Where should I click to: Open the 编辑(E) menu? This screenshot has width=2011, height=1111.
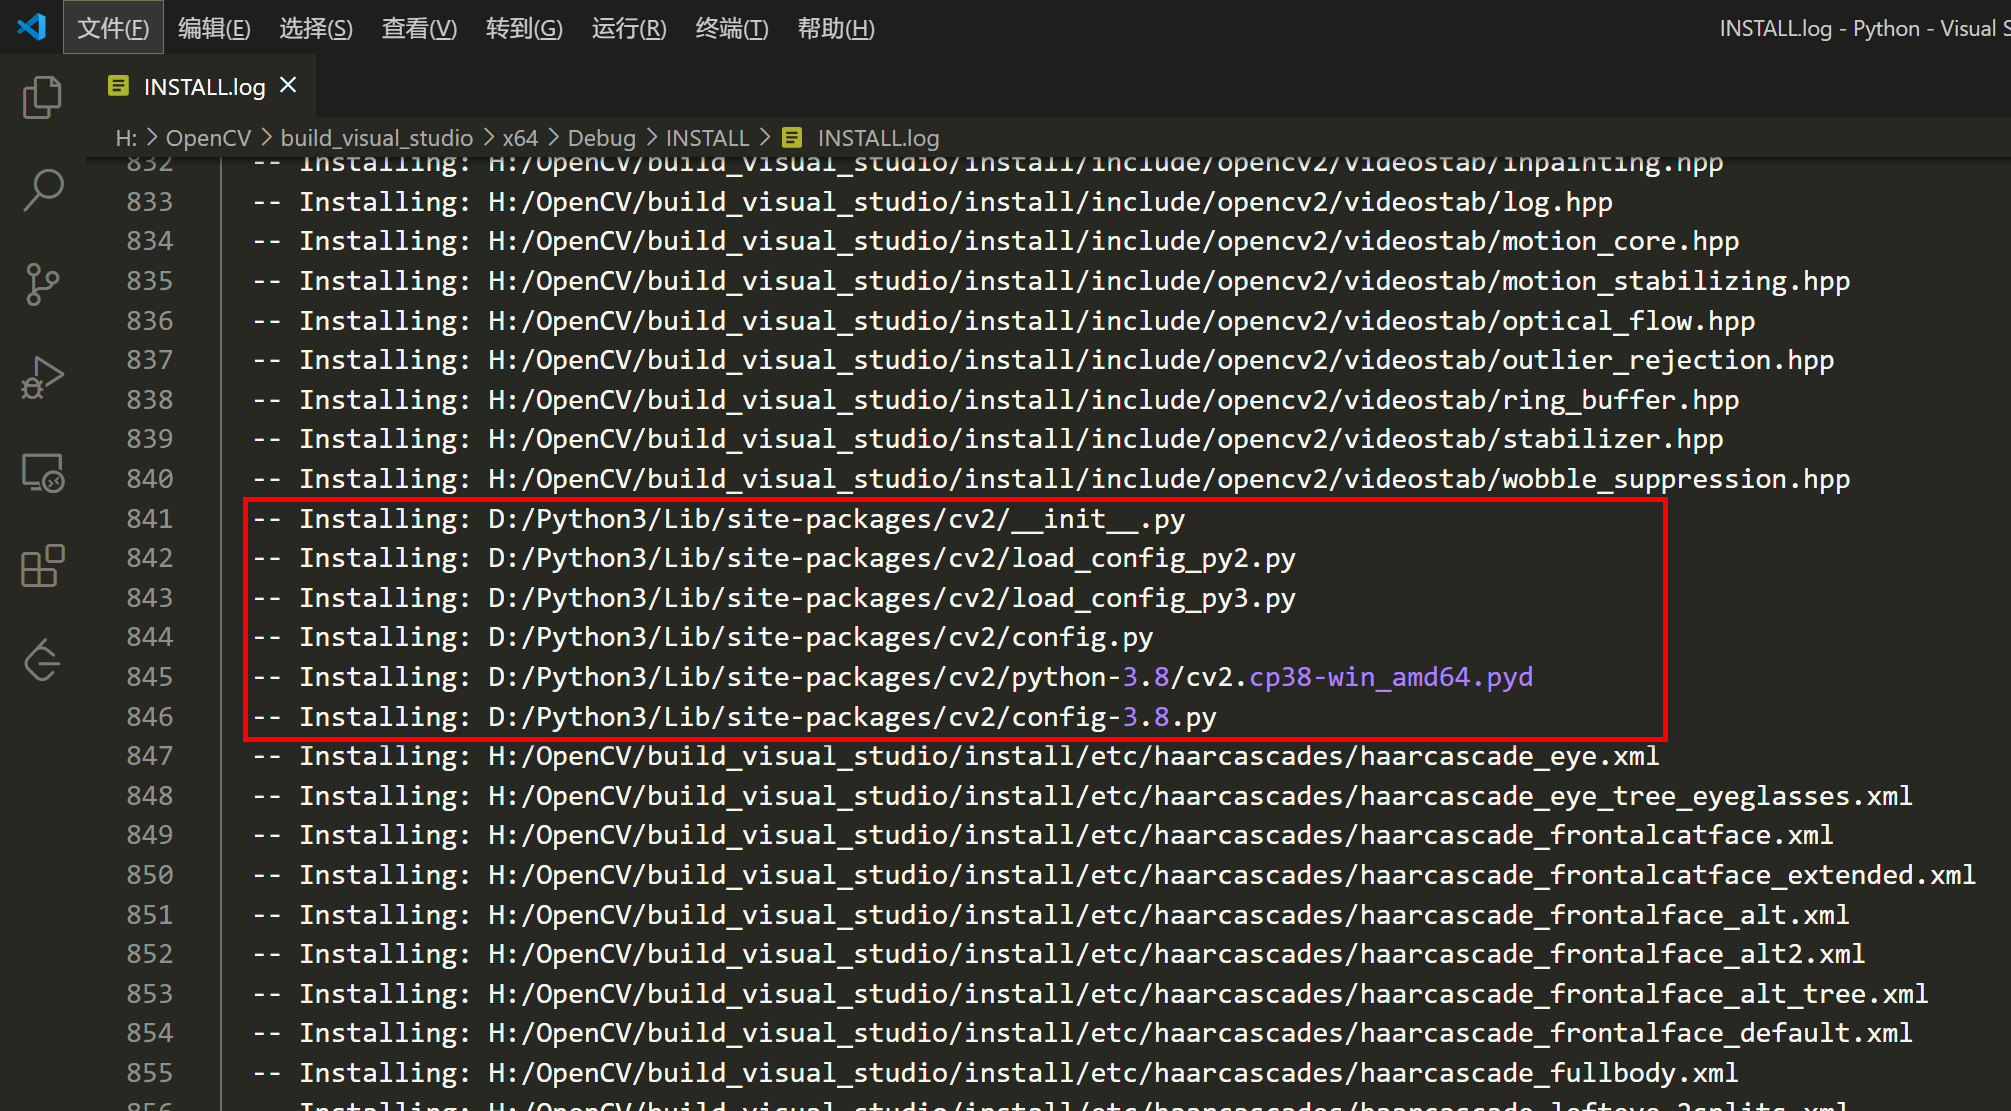(214, 28)
